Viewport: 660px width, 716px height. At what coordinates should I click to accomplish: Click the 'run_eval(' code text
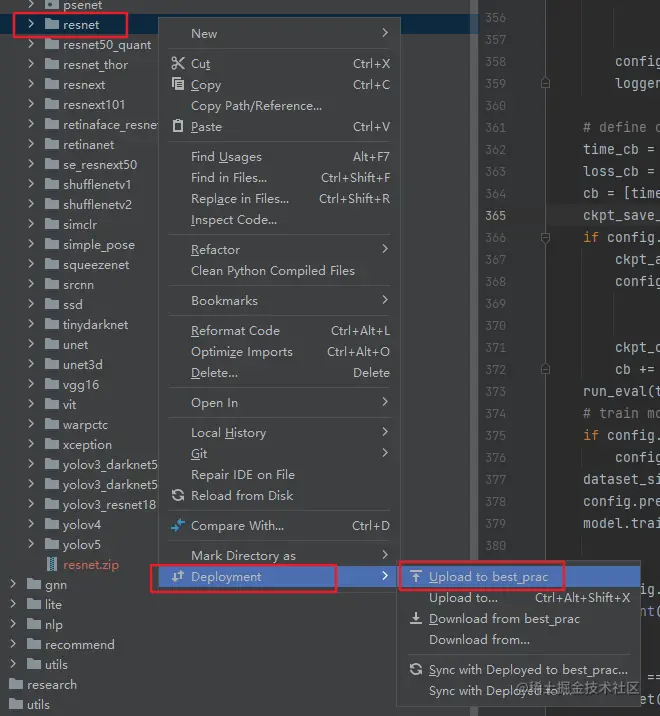(x=618, y=391)
